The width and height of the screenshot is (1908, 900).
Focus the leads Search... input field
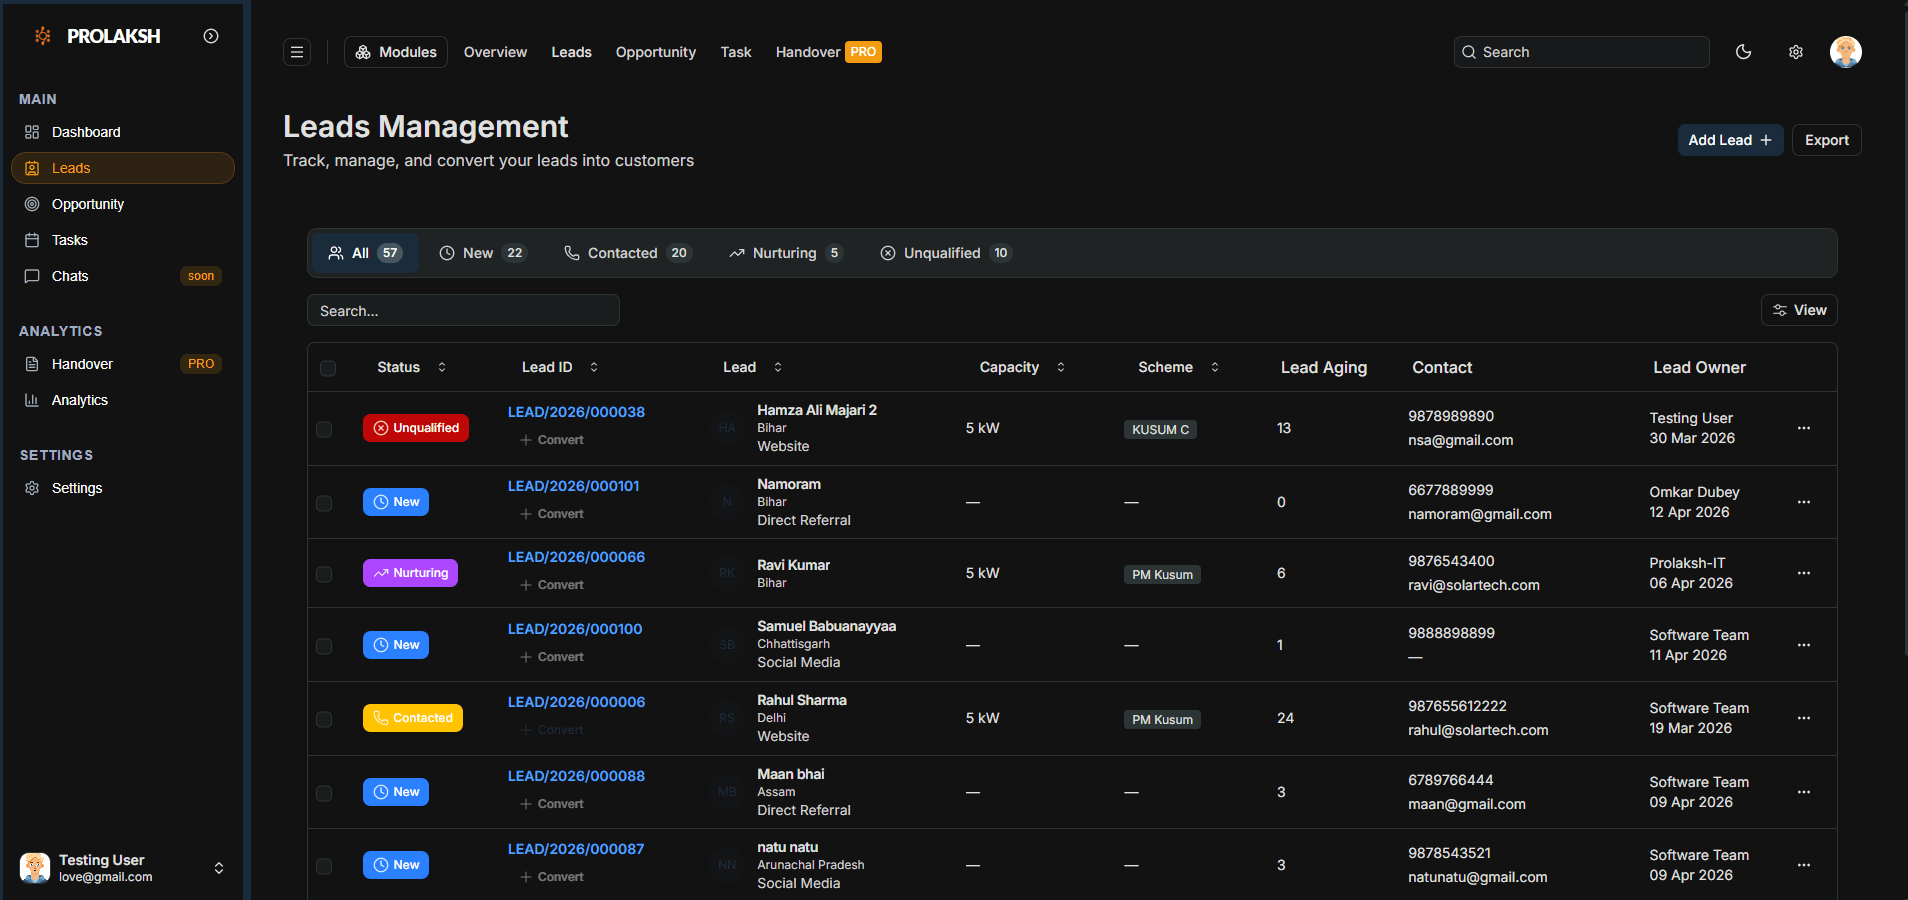(x=463, y=311)
